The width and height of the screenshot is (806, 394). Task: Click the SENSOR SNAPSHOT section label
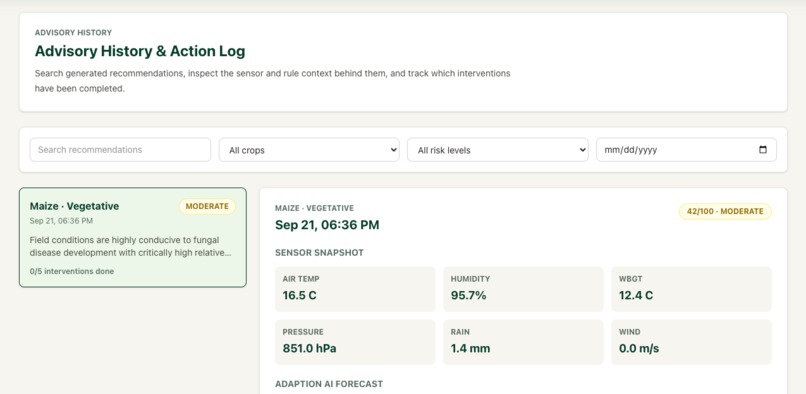[319, 253]
